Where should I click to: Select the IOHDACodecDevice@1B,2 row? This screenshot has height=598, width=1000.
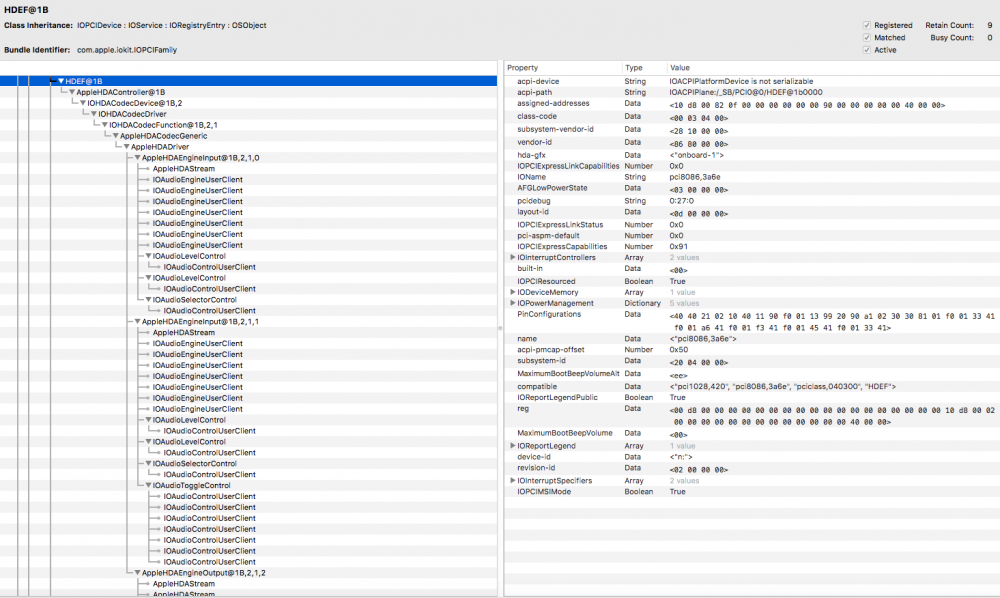pyautogui.click(x=249, y=103)
